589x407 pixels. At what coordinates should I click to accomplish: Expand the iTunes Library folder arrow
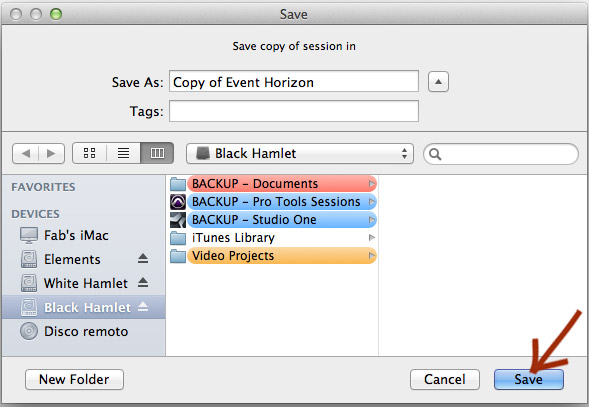[x=372, y=238]
